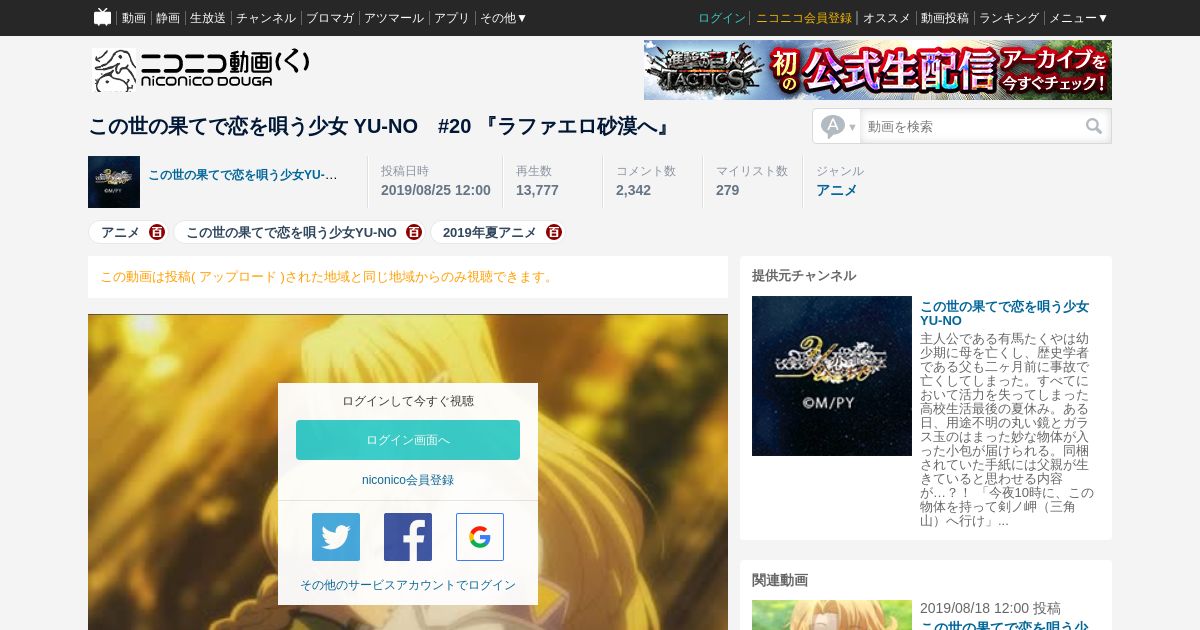Open the search type A dropdown
The width and height of the screenshot is (1200, 630).
[838, 126]
